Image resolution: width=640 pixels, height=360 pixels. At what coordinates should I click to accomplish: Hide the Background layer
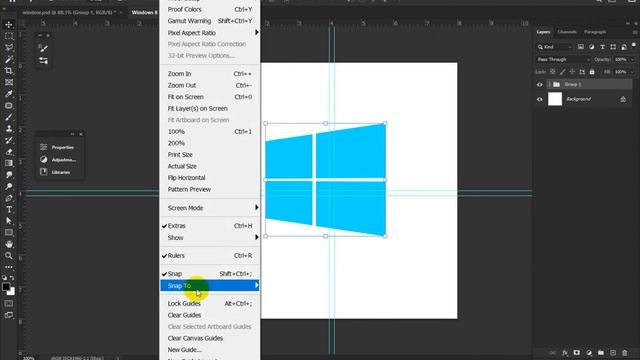540,100
